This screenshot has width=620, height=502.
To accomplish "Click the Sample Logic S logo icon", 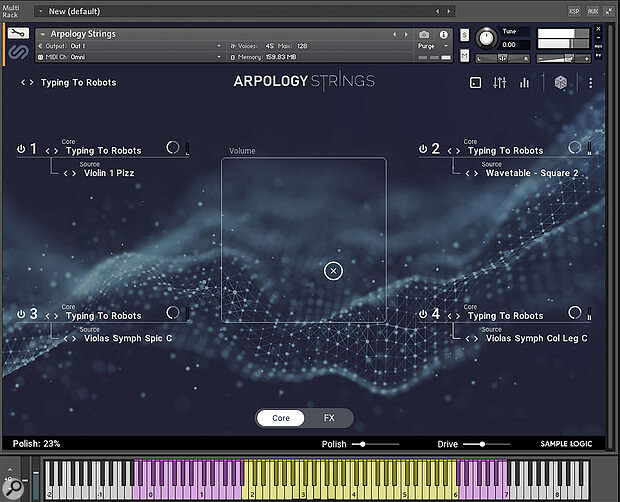I will tap(18, 51).
